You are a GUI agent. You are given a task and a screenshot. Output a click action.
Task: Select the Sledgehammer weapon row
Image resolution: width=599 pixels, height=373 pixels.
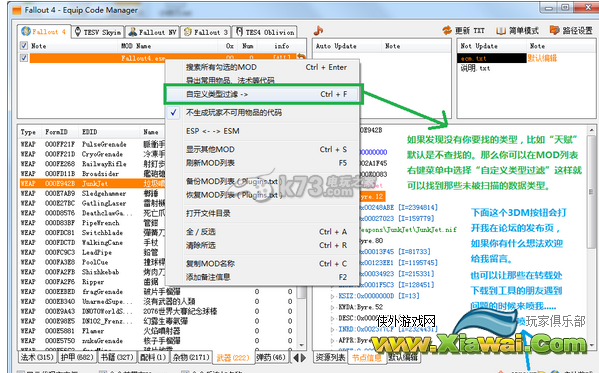(92, 193)
